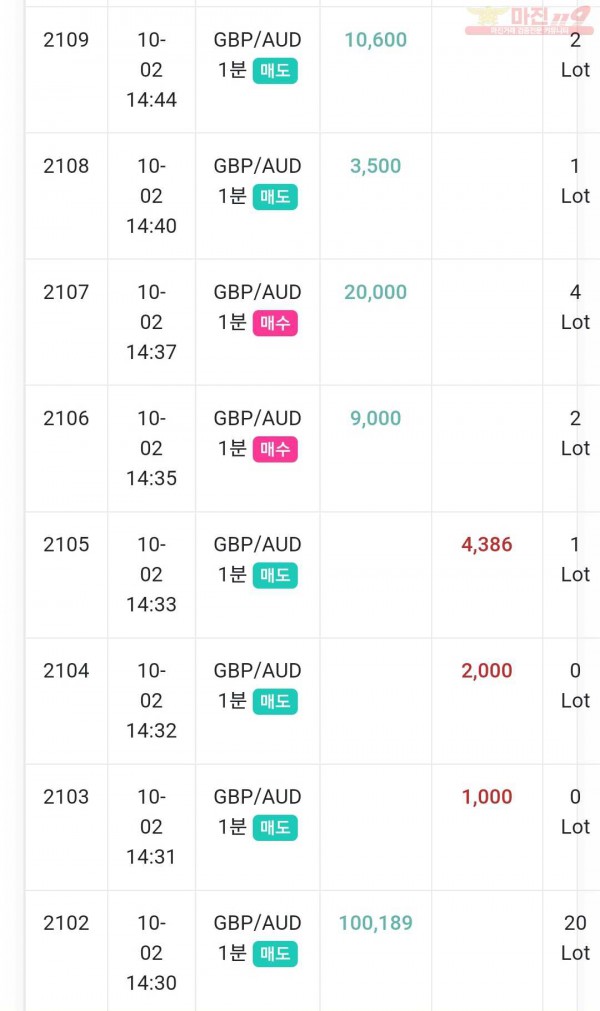The width and height of the screenshot is (600, 1011).
Task: Select order number 2102
Action: click(x=66, y=923)
